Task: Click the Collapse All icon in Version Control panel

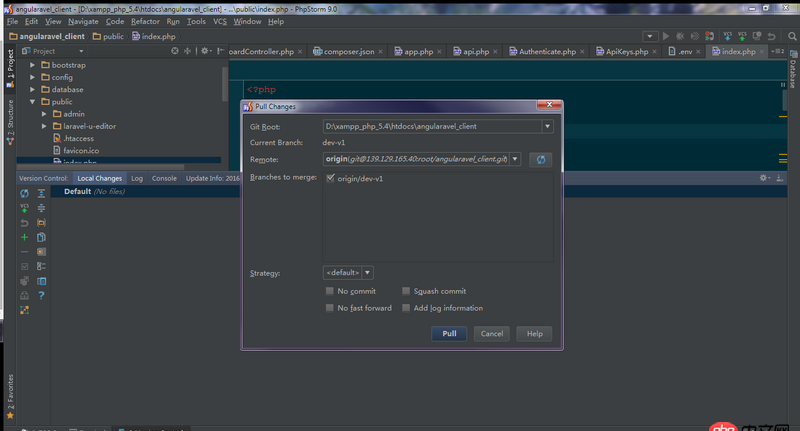Action: (x=41, y=208)
